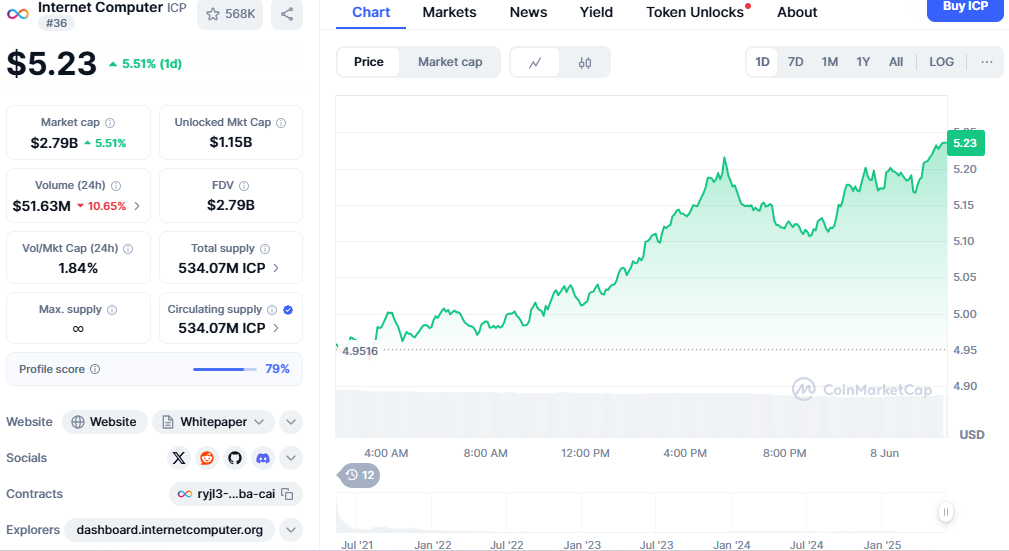Show FDV info tooltip
The width and height of the screenshot is (1009, 551).
click(244, 185)
